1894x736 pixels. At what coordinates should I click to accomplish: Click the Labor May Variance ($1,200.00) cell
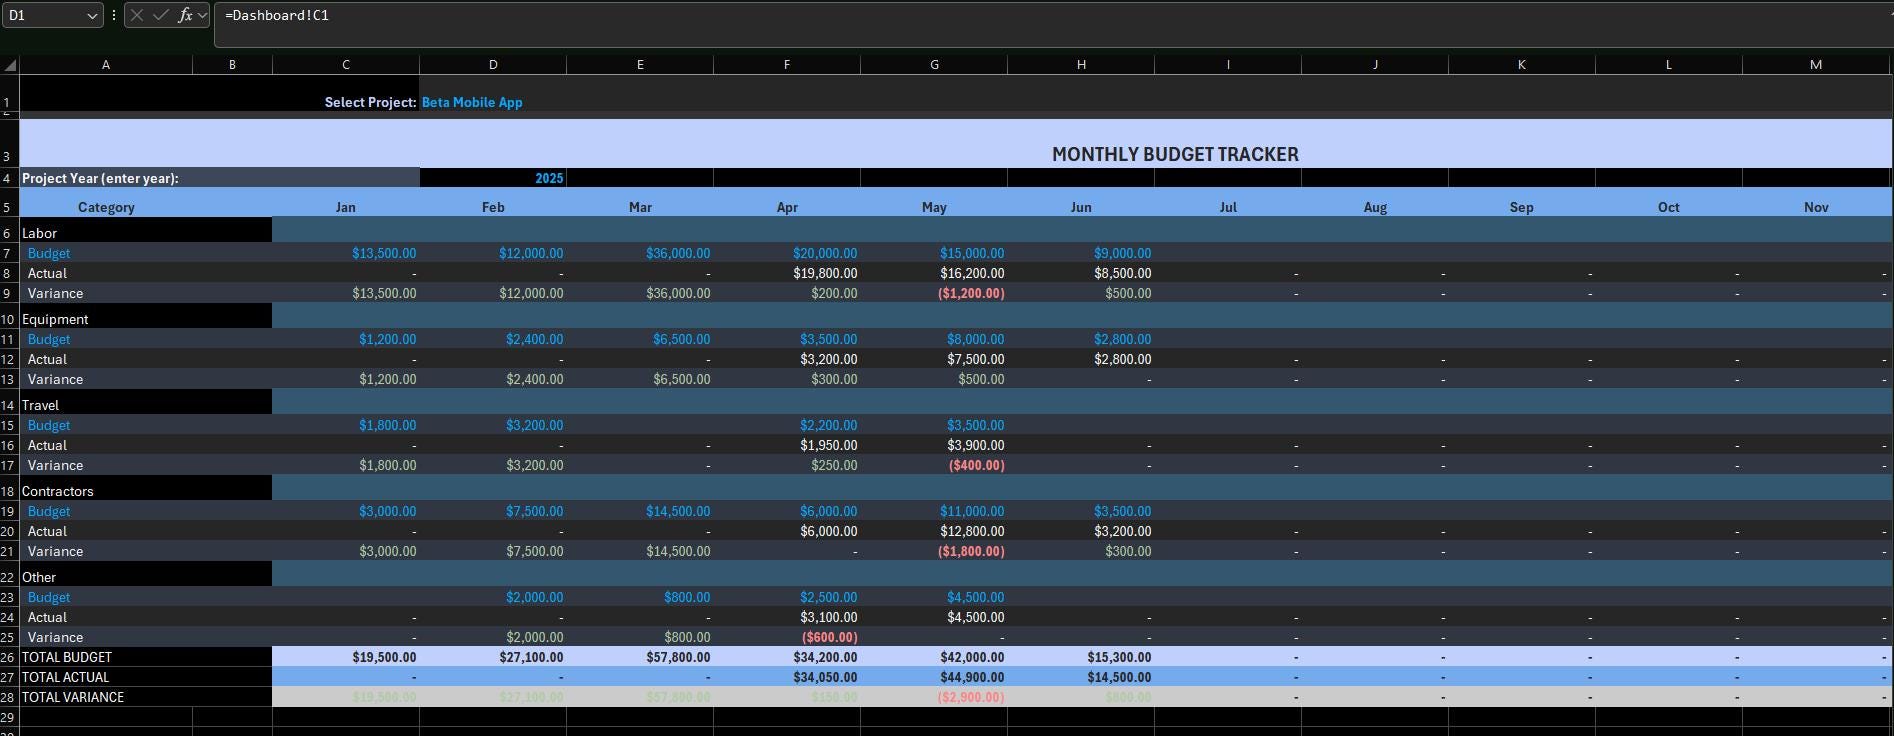click(934, 293)
